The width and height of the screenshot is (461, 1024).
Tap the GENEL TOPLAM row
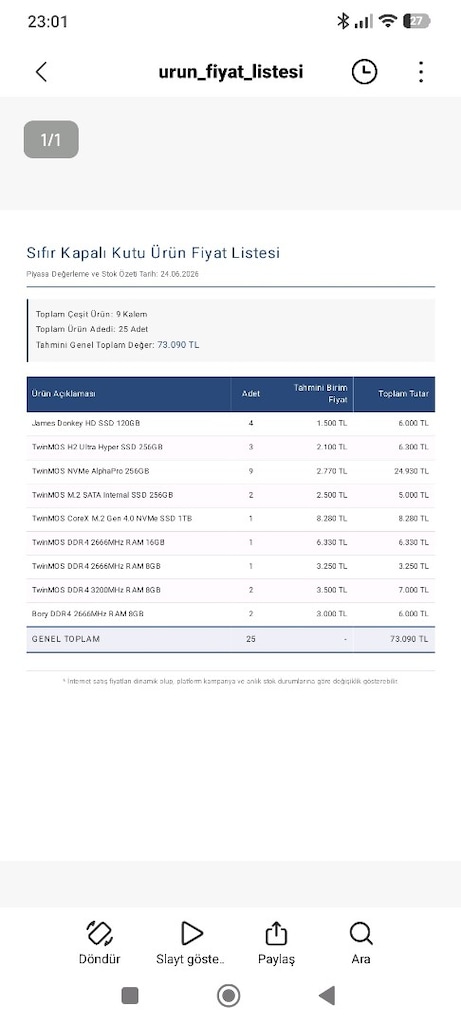click(x=230, y=639)
